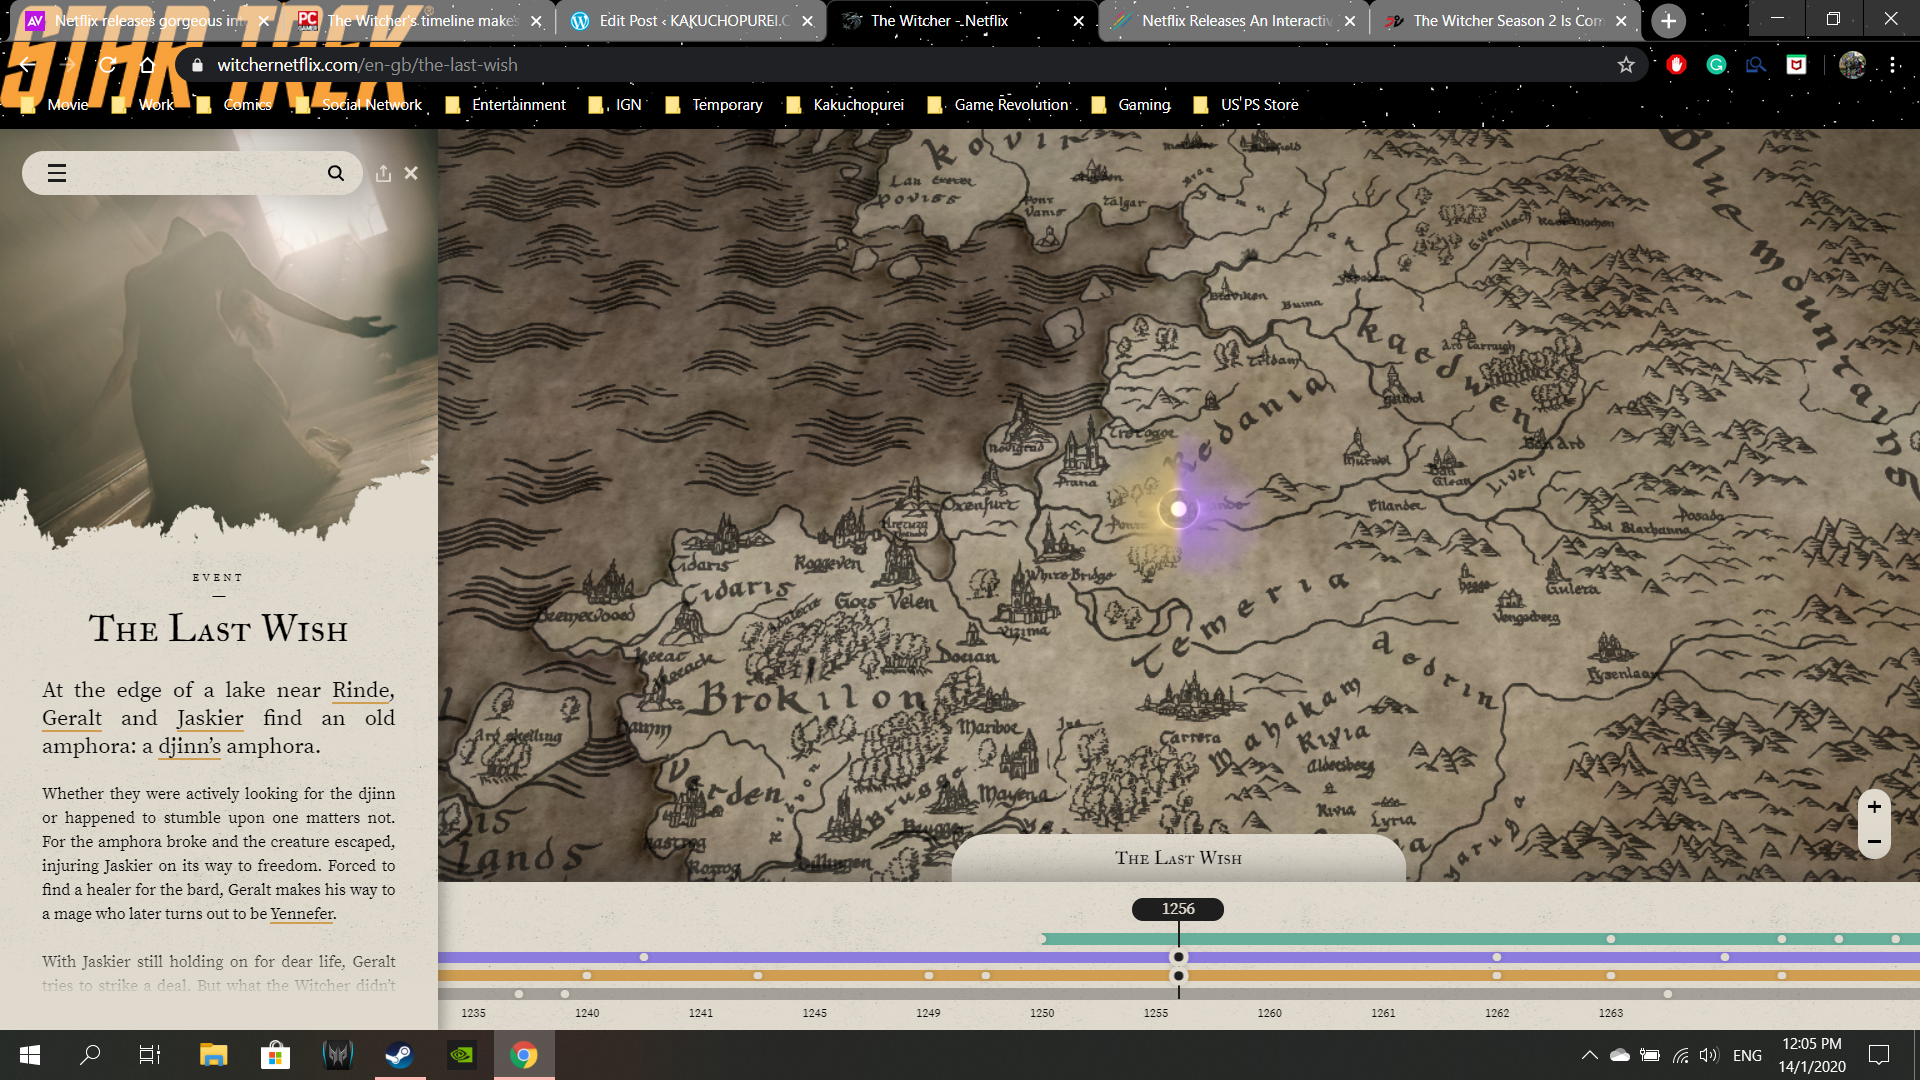The width and height of the screenshot is (1920, 1080).
Task: Click the search icon in the event panel
Action: 336,172
